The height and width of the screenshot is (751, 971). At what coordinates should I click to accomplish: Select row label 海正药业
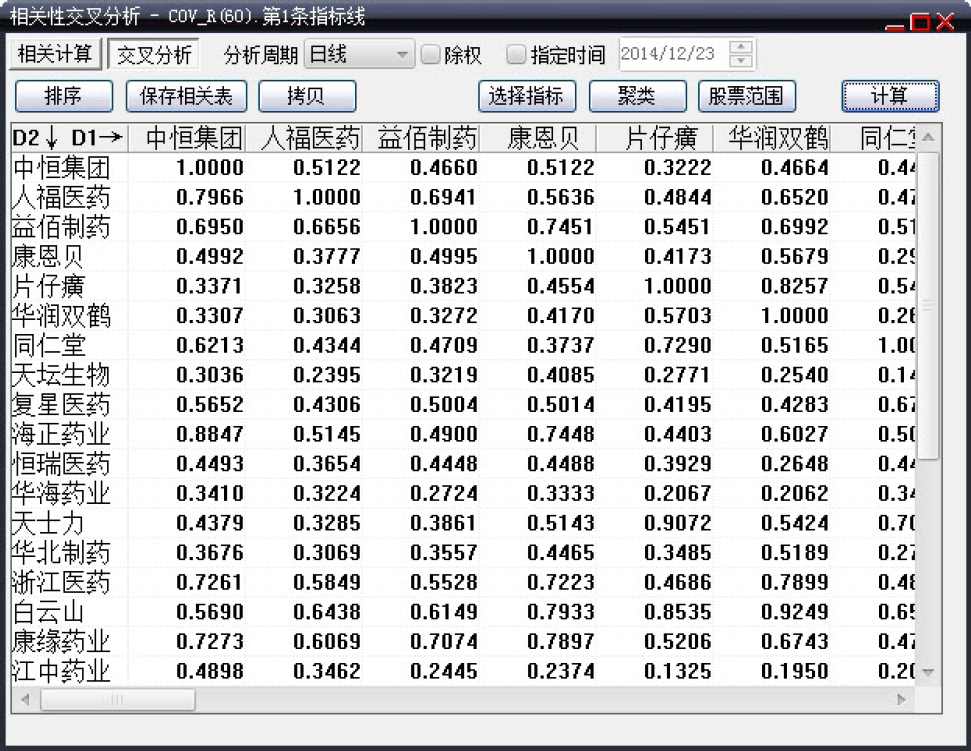click(x=61, y=434)
